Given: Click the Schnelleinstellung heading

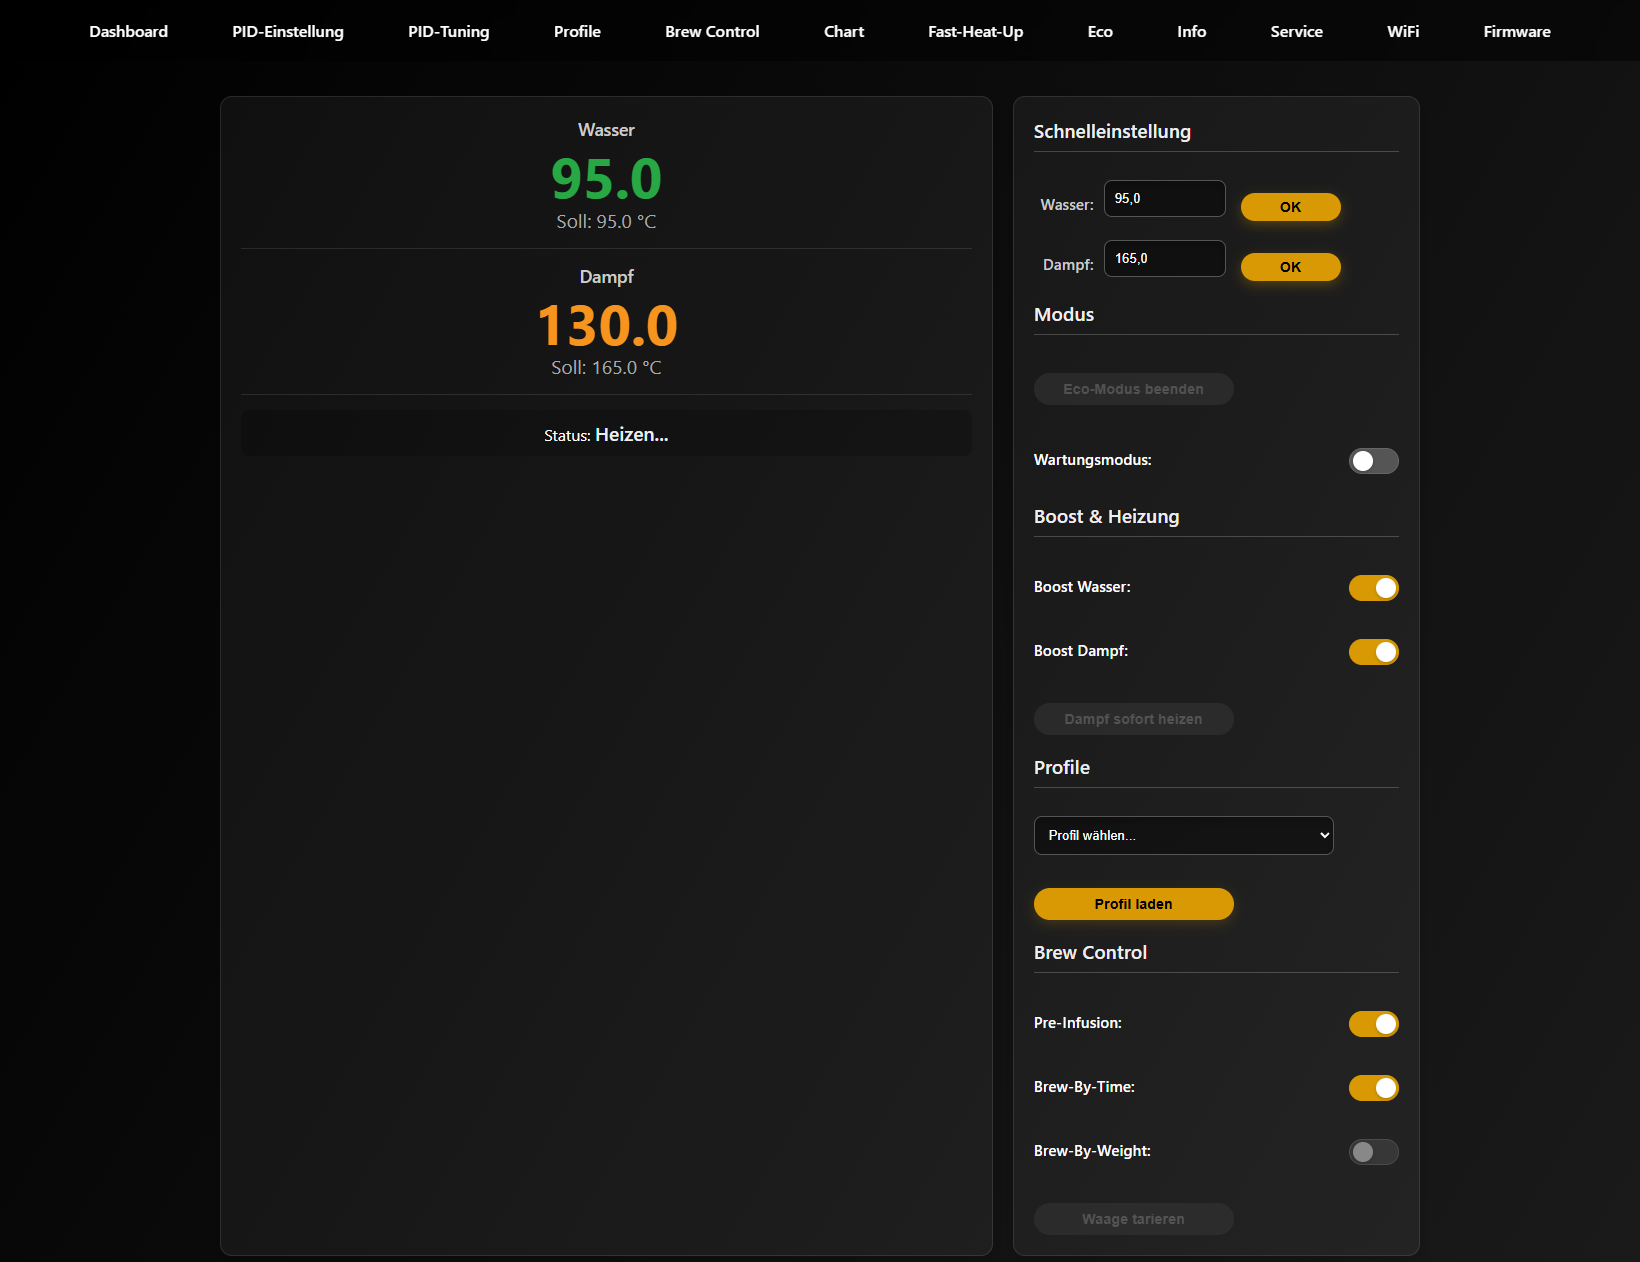Looking at the screenshot, I should [x=1112, y=132].
